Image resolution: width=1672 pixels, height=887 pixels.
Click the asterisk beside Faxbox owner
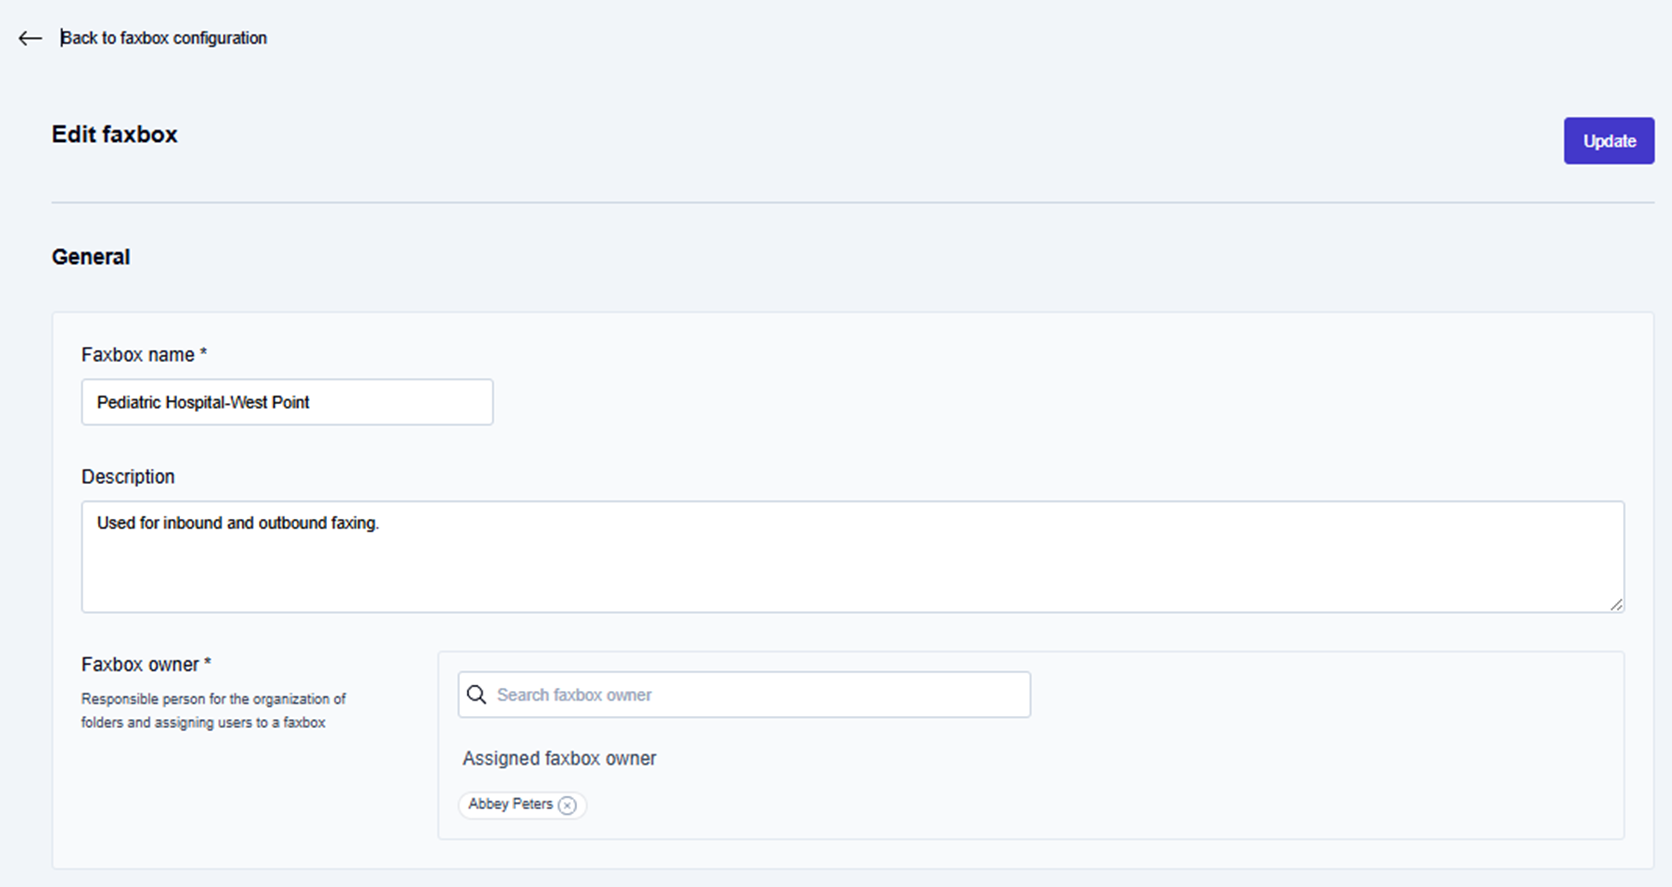click(x=208, y=663)
